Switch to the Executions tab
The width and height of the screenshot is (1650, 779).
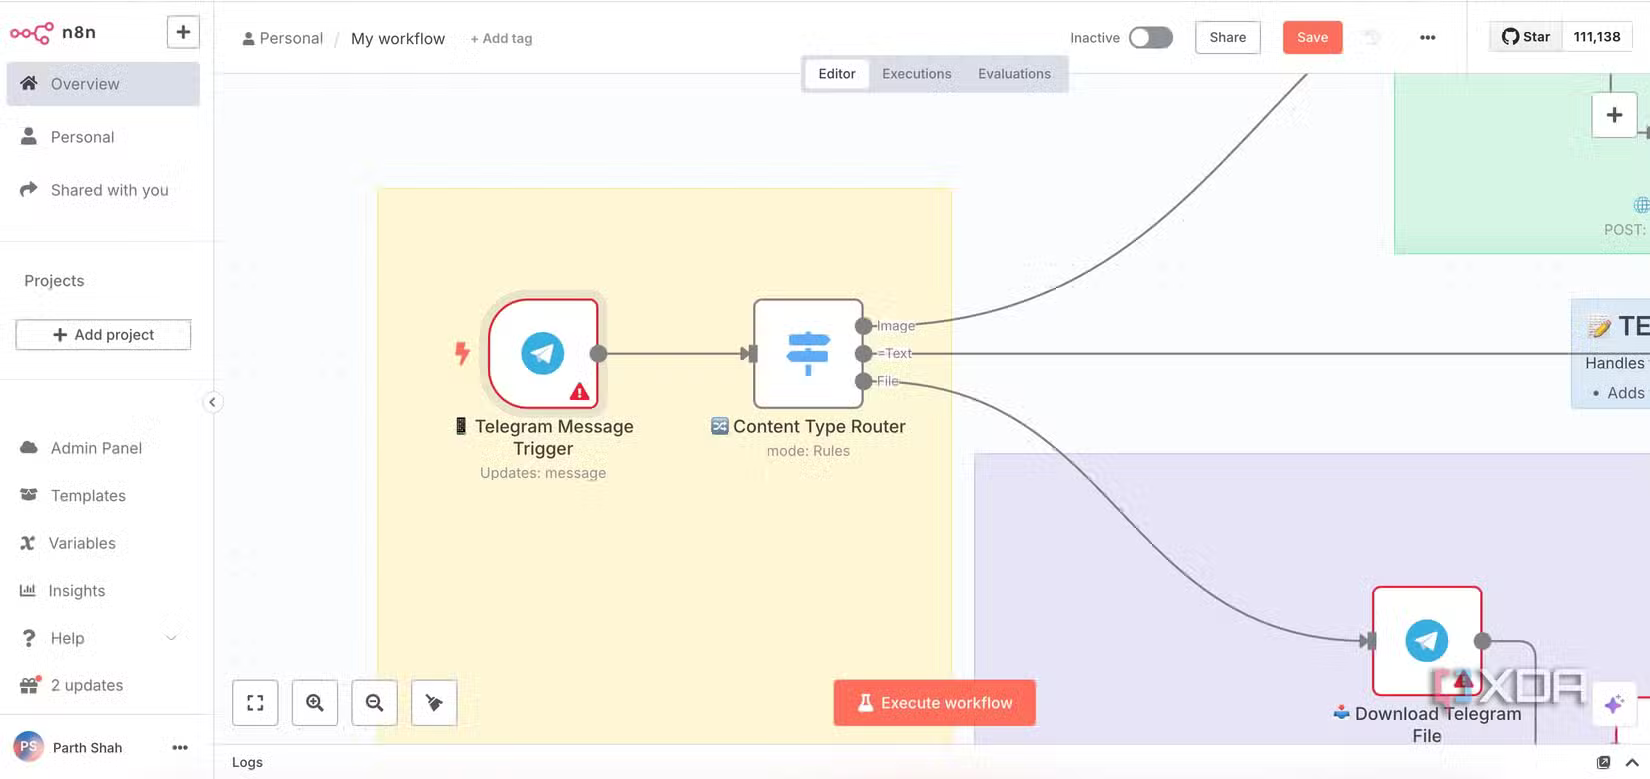click(916, 74)
